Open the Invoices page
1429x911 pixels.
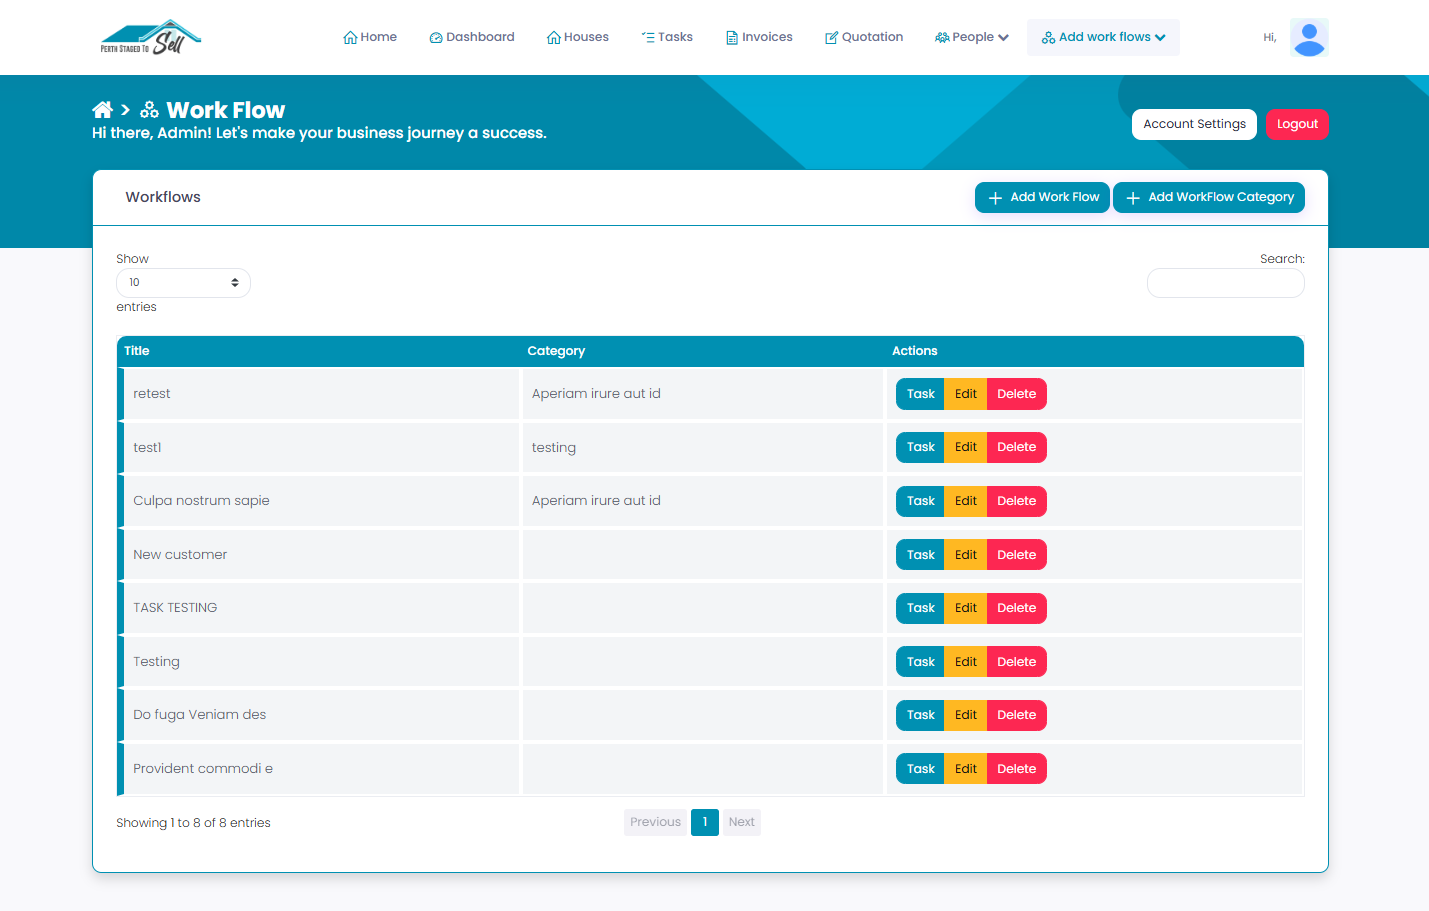click(x=759, y=37)
